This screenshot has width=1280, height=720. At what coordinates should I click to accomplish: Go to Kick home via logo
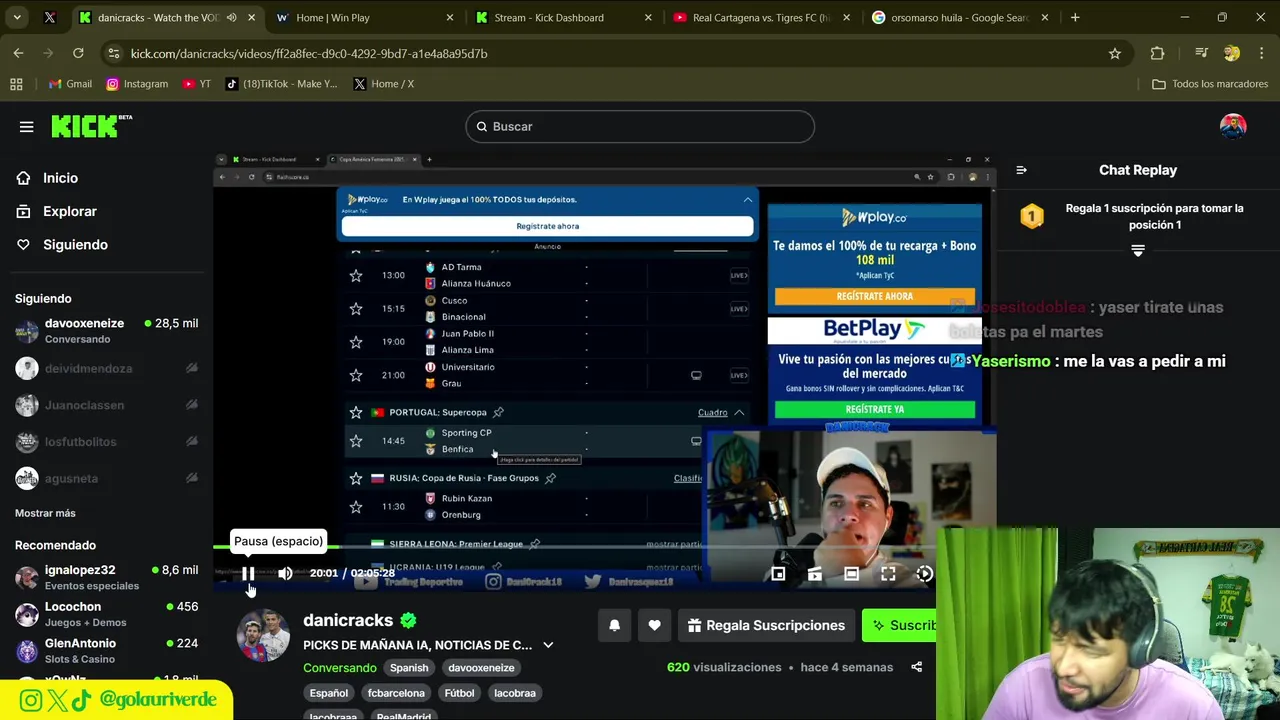91,126
